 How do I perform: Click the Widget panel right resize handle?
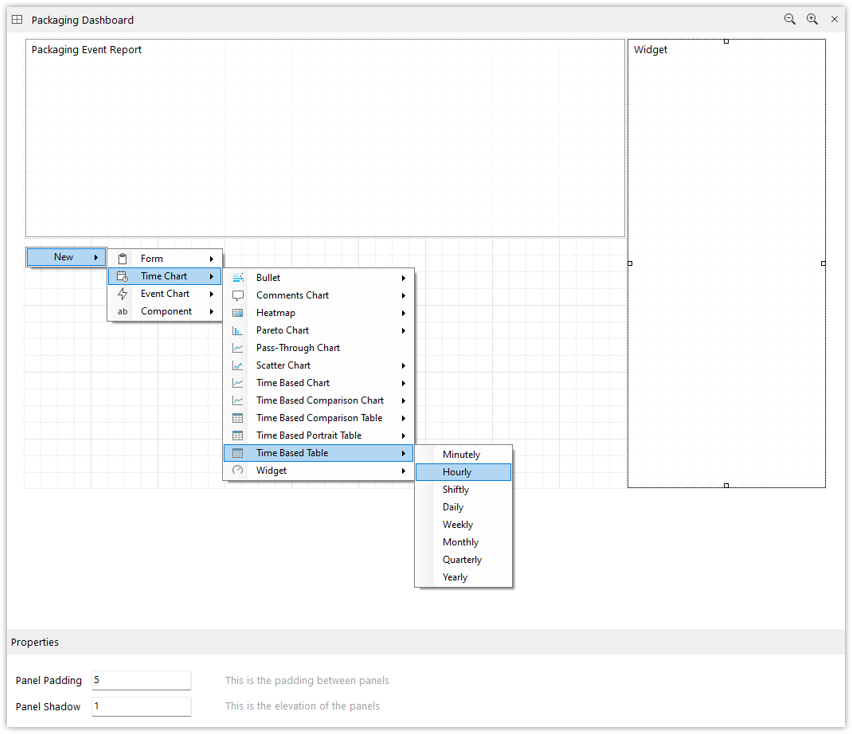click(x=823, y=264)
